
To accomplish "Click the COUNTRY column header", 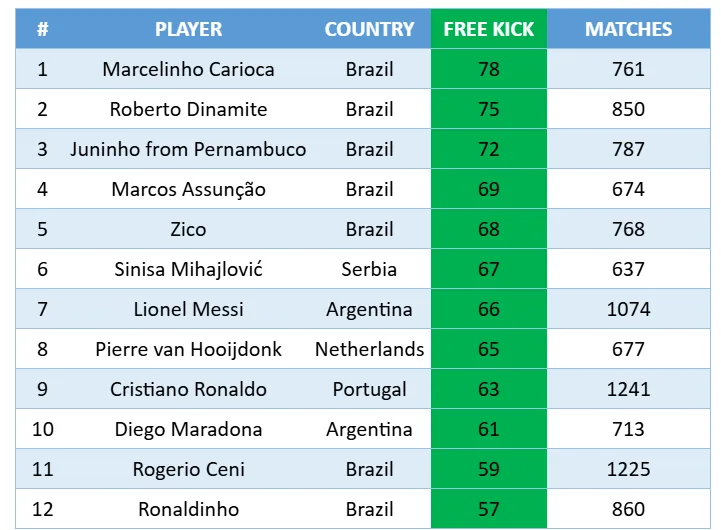I will click(369, 29).
